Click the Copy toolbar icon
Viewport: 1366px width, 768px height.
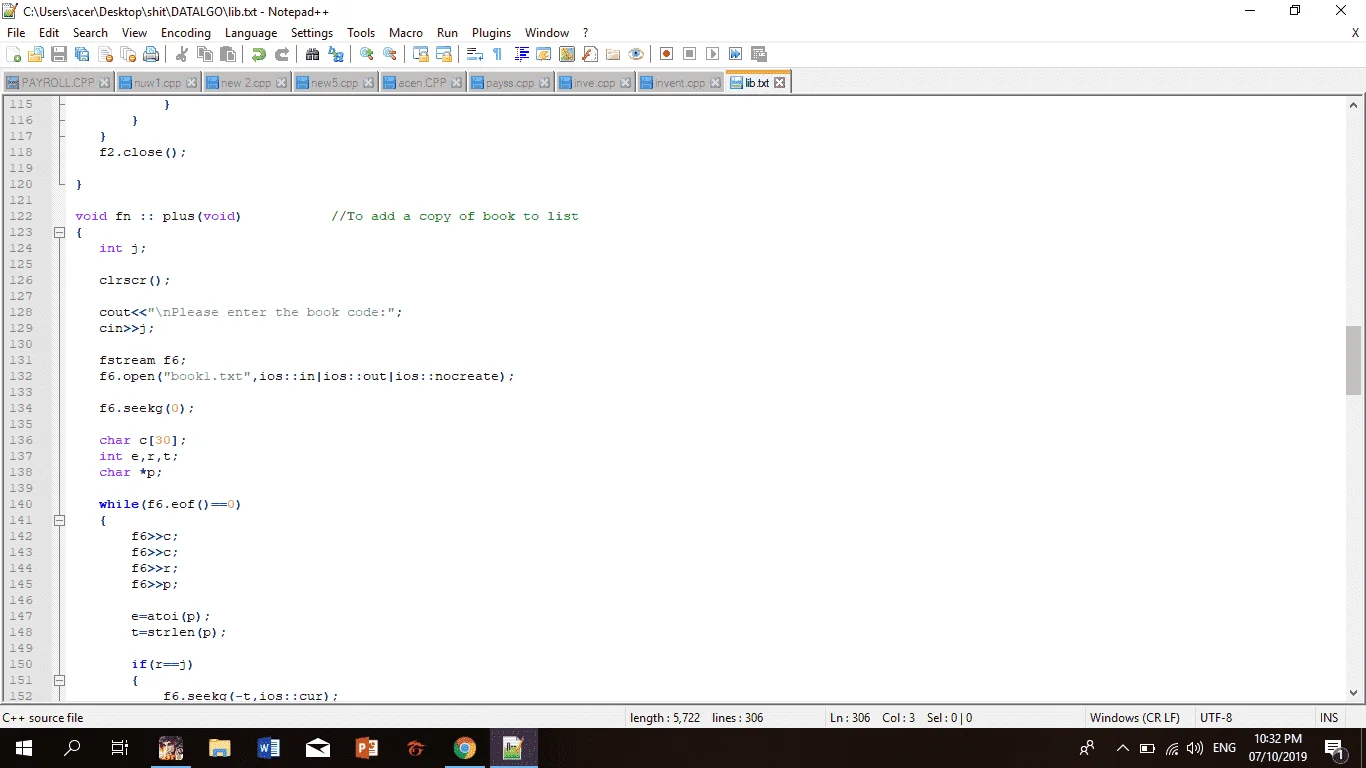pos(205,54)
